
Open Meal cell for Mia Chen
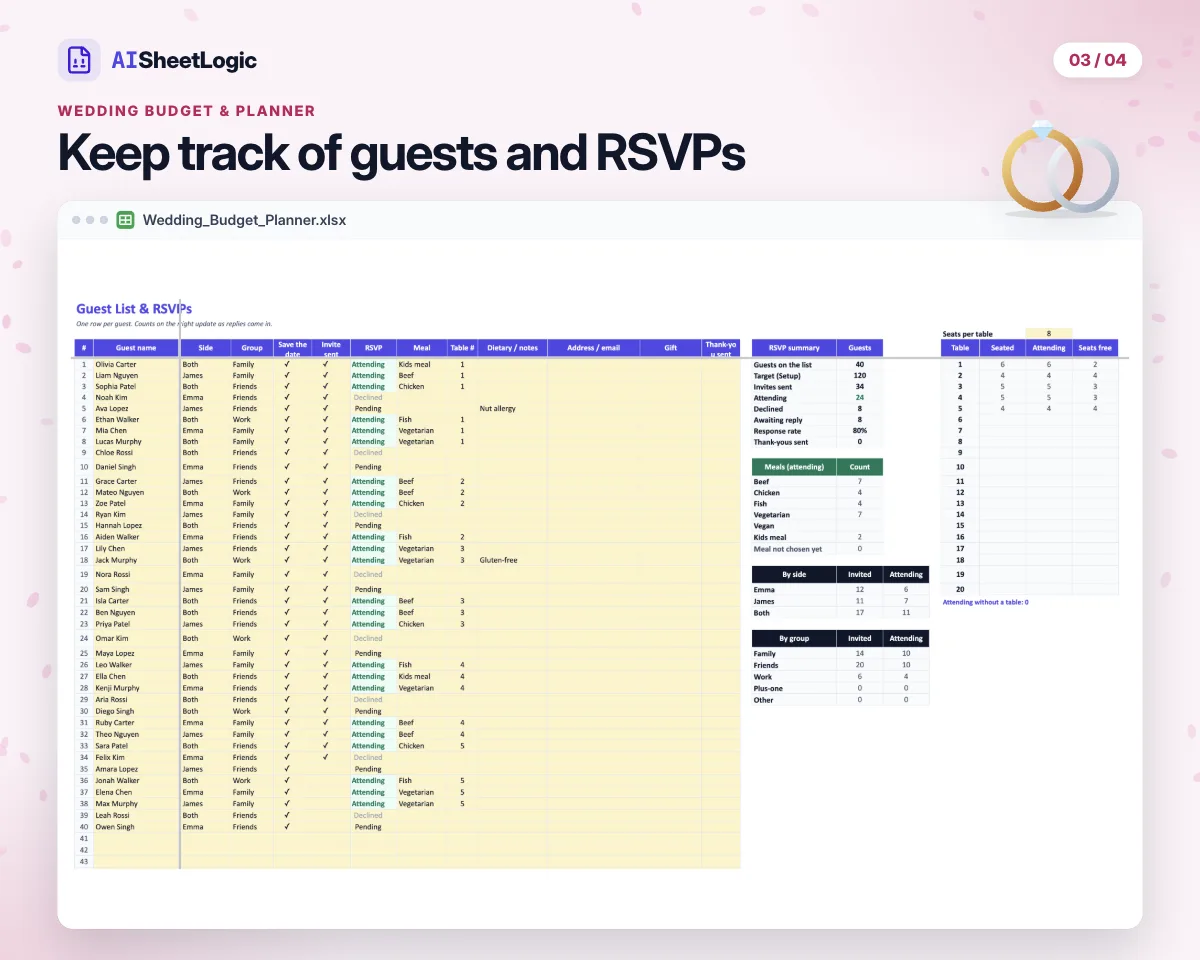(421, 431)
